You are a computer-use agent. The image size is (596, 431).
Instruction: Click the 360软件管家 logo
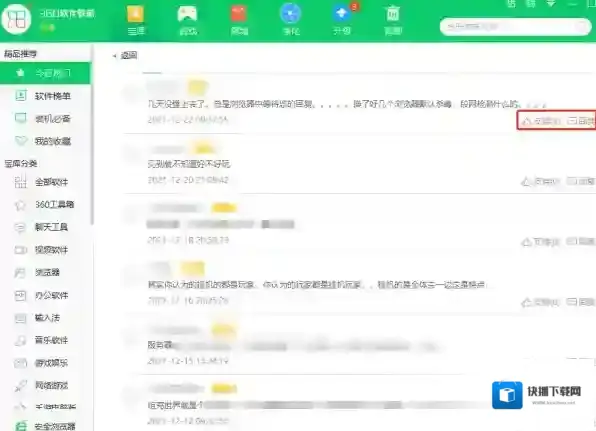[16, 19]
